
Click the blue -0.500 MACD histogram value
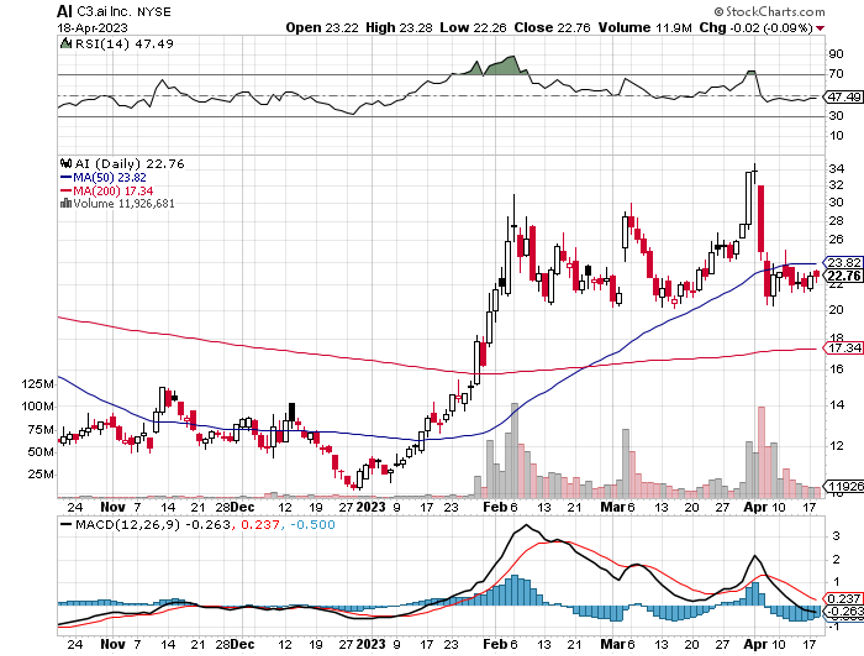click(311, 524)
